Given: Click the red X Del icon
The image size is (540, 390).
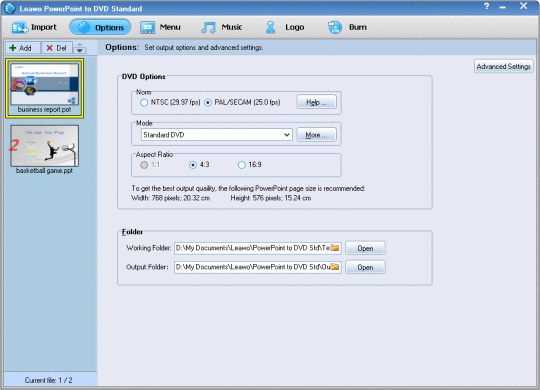Looking at the screenshot, I should 50,48.
